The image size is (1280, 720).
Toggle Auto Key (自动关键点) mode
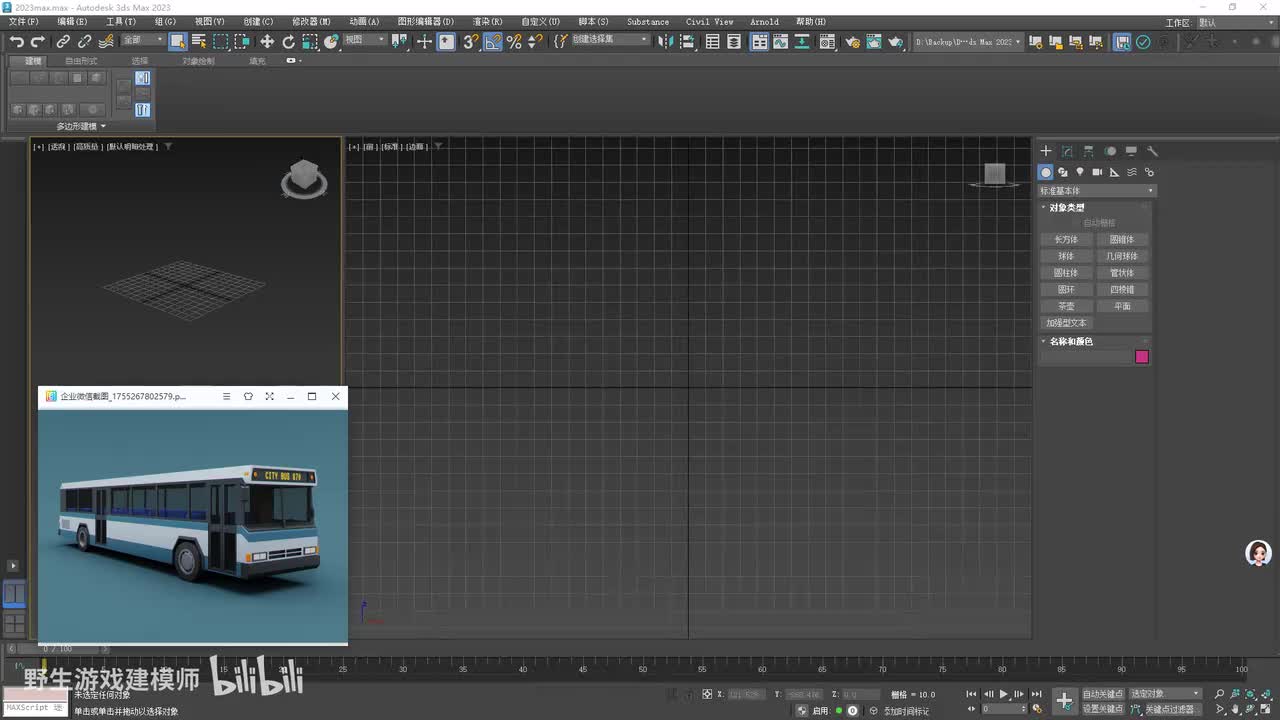tap(1102, 693)
